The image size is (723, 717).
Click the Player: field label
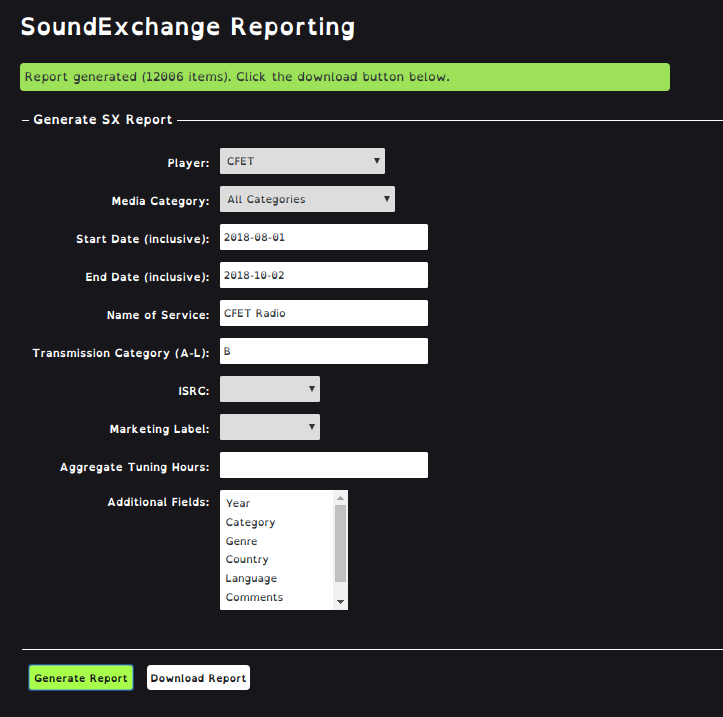tap(188, 163)
